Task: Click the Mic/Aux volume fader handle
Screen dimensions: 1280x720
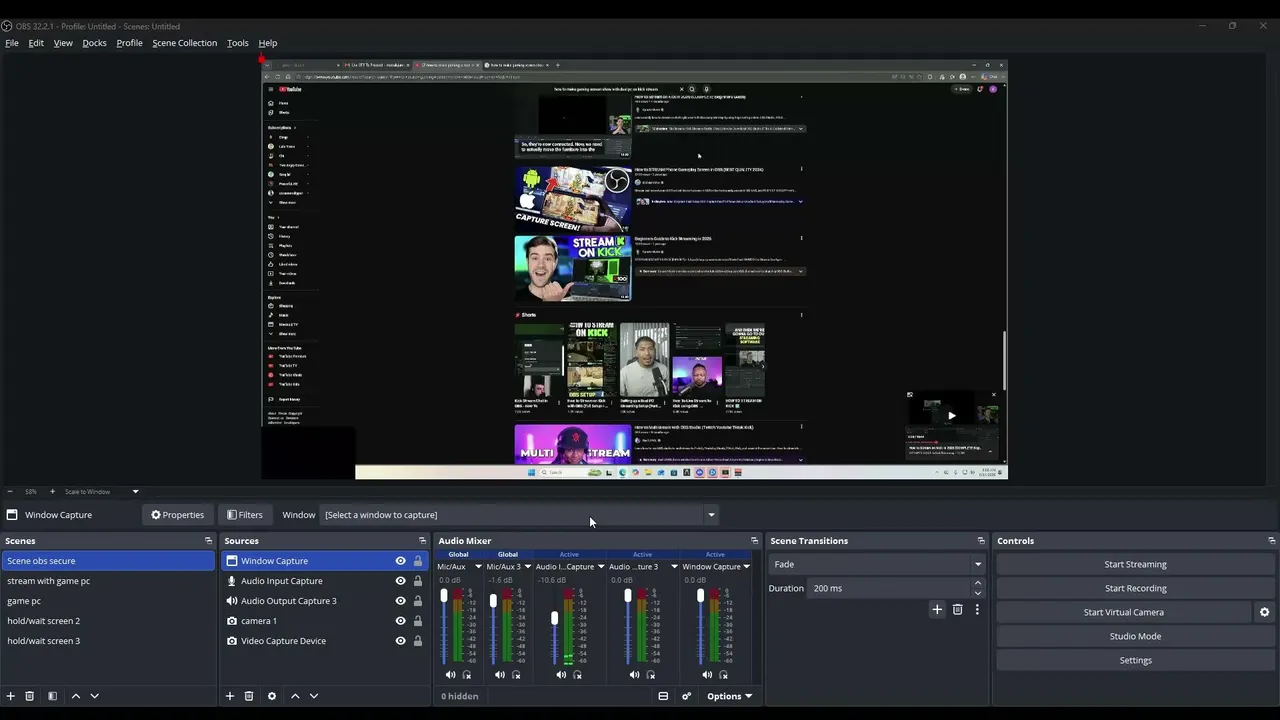Action: tap(444, 596)
